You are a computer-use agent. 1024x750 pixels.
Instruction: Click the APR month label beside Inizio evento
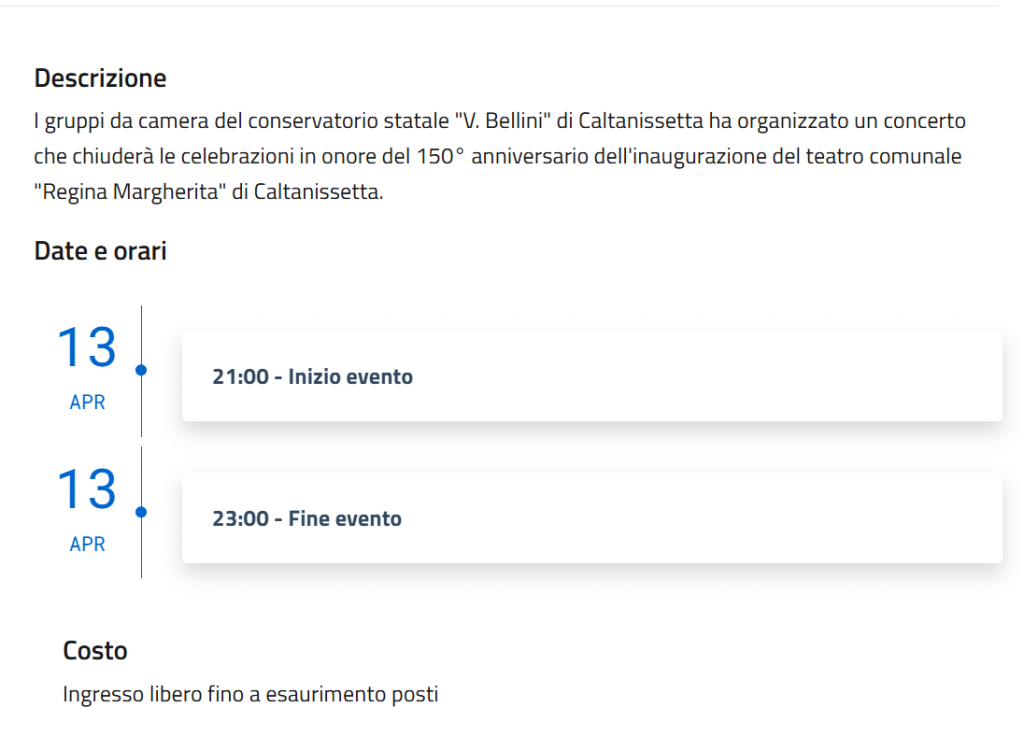click(x=87, y=403)
